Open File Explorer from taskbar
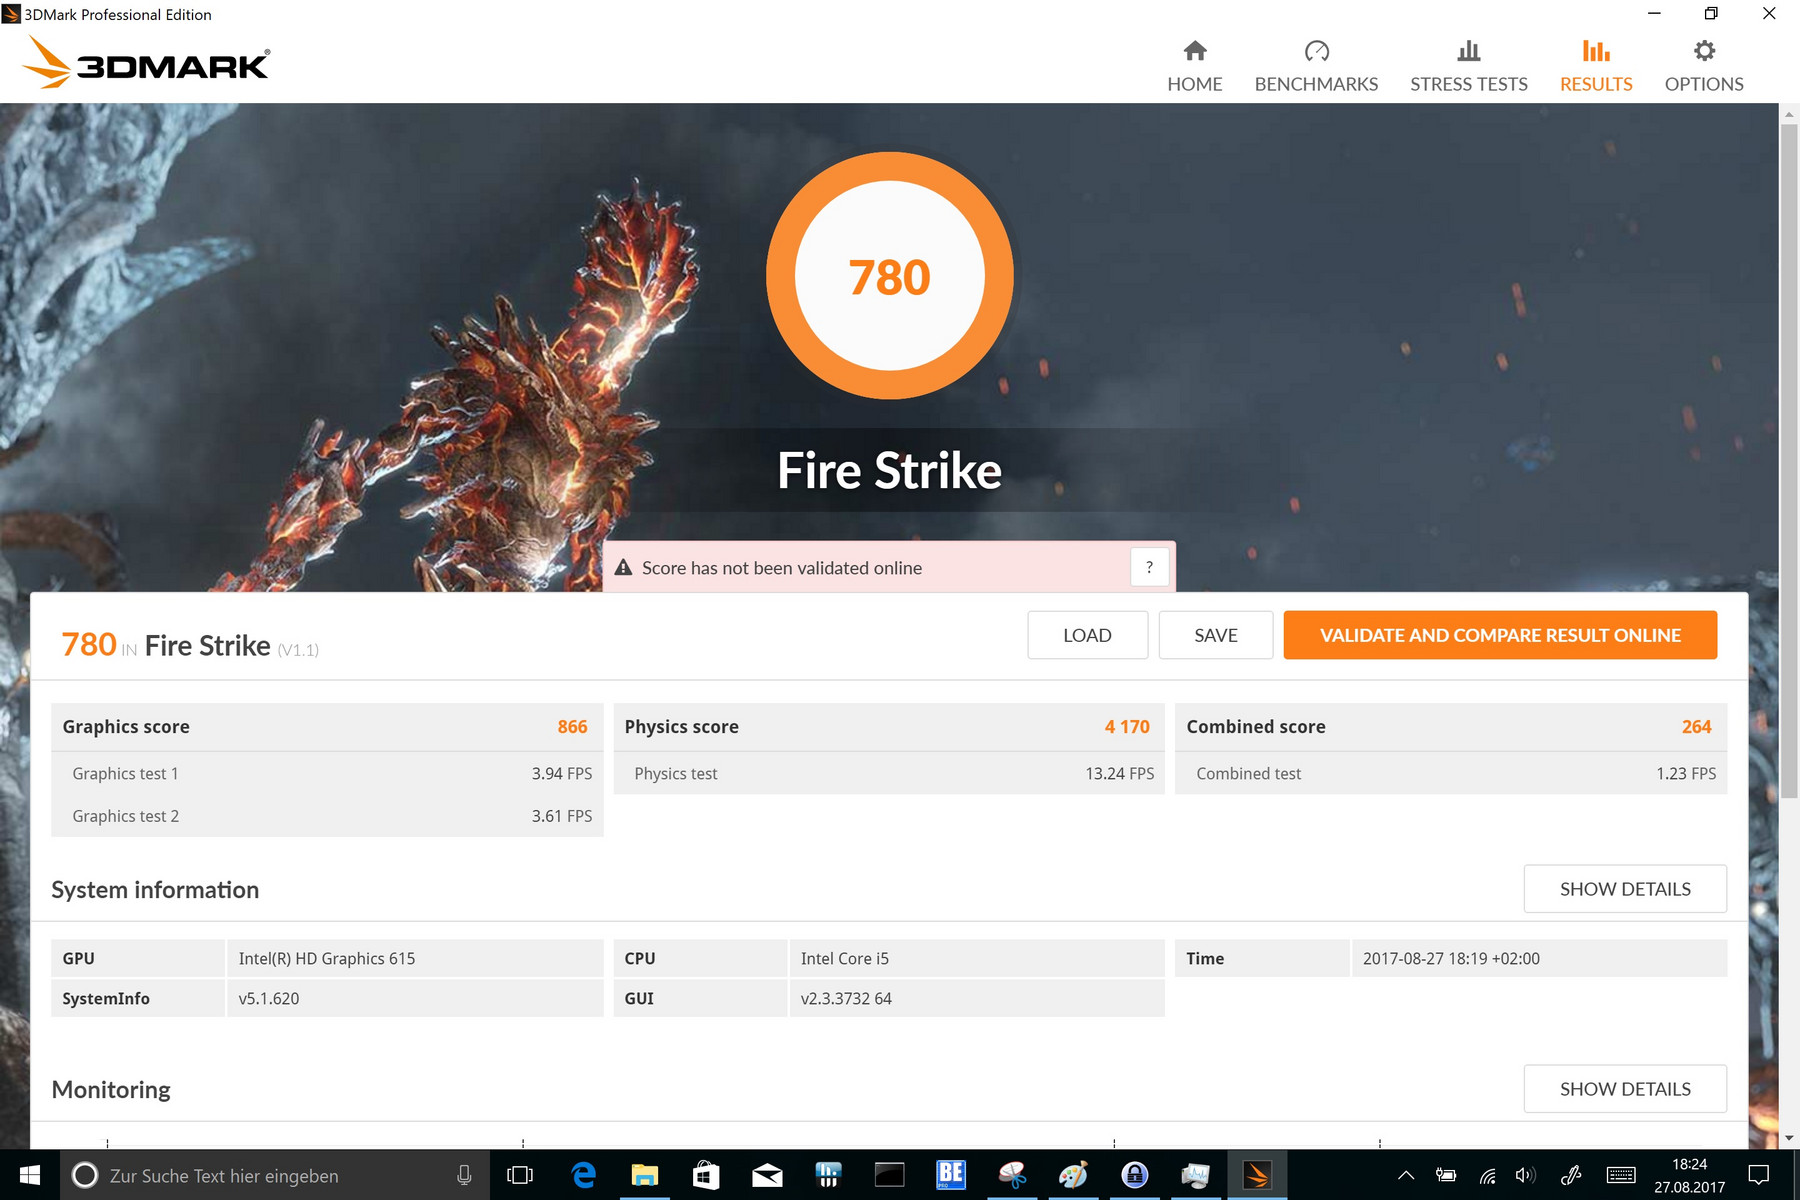The image size is (1800, 1200). pyautogui.click(x=644, y=1175)
